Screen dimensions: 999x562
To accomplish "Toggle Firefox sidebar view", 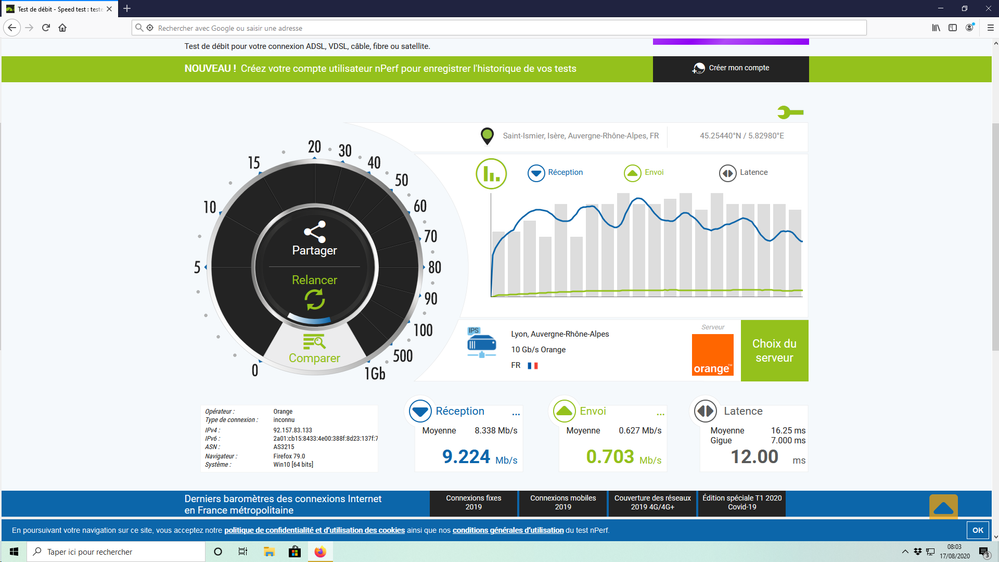I will [x=952, y=28].
